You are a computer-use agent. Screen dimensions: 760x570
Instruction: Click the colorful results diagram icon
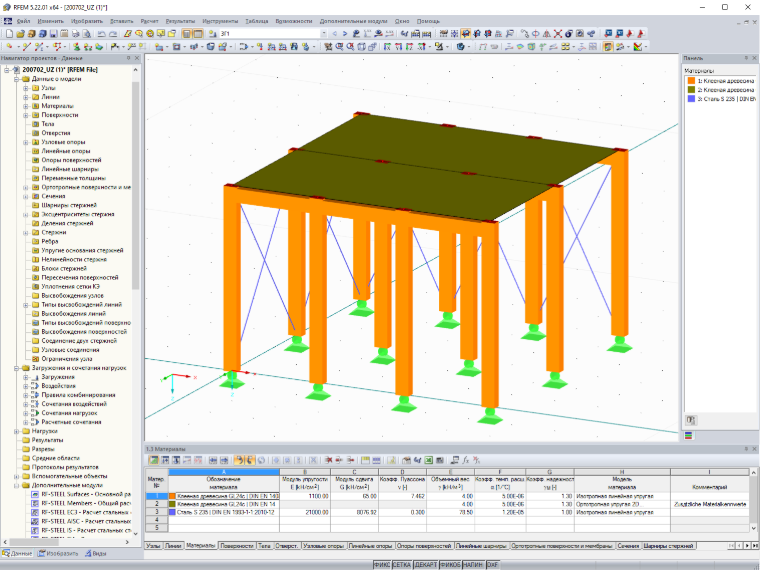[637, 47]
